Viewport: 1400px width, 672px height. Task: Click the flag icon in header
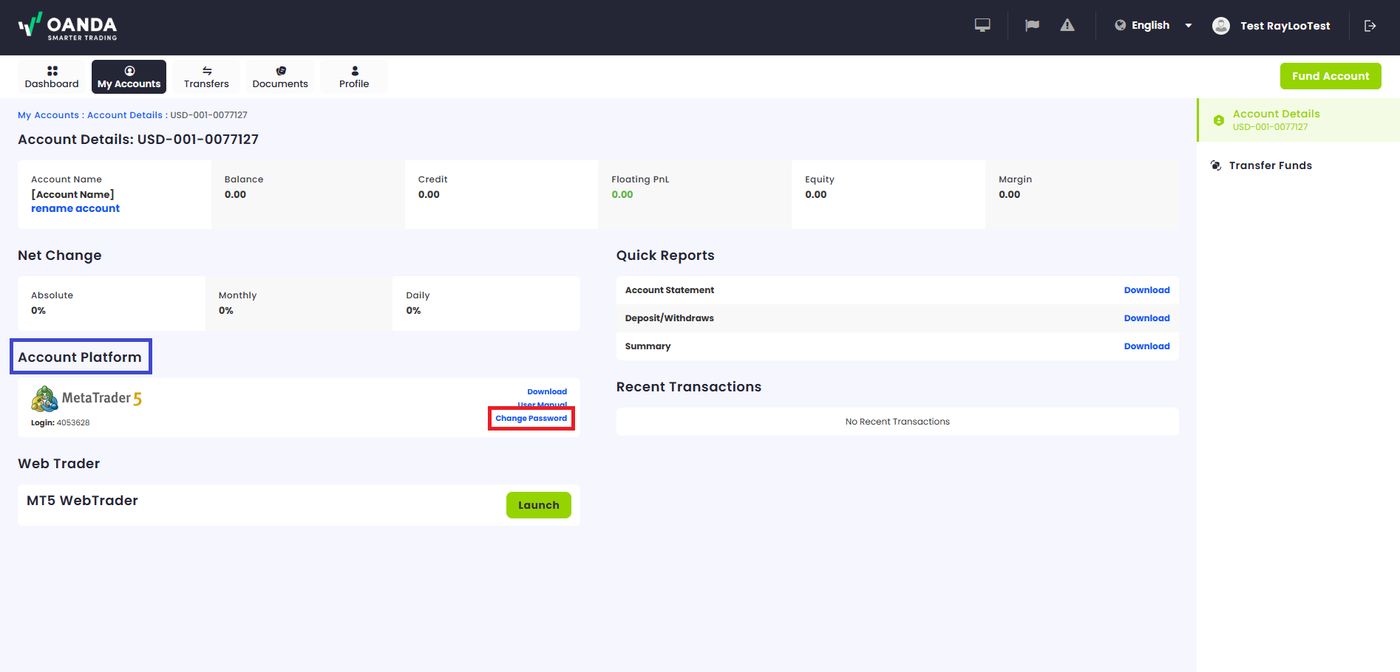tap(1033, 25)
